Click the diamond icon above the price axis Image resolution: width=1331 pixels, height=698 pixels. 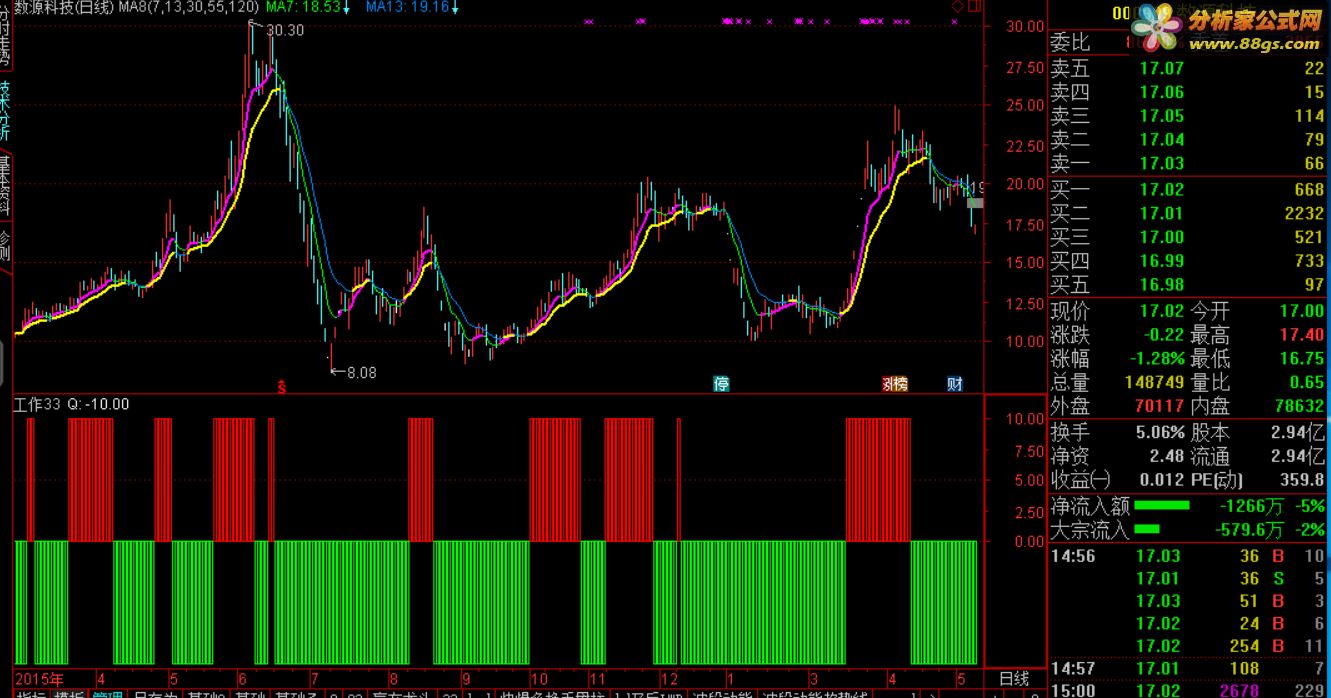957,7
